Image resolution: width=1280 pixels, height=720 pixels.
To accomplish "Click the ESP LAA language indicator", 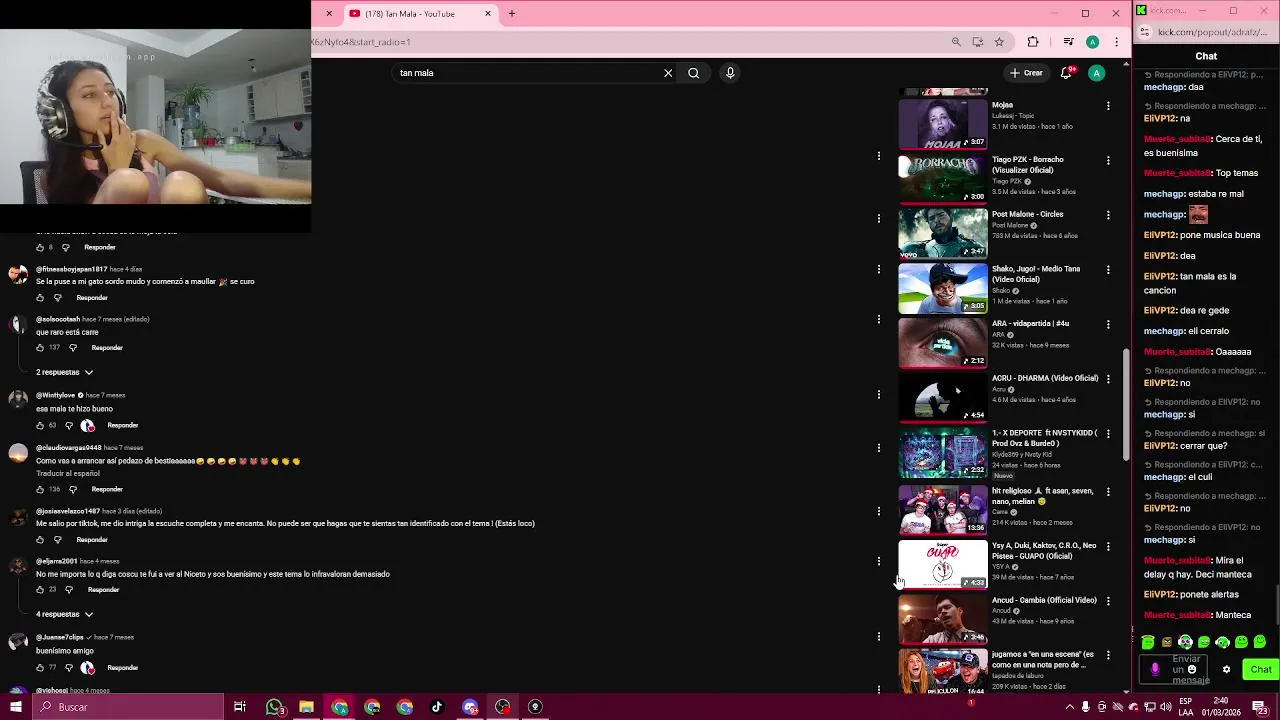I will pos(1185,707).
